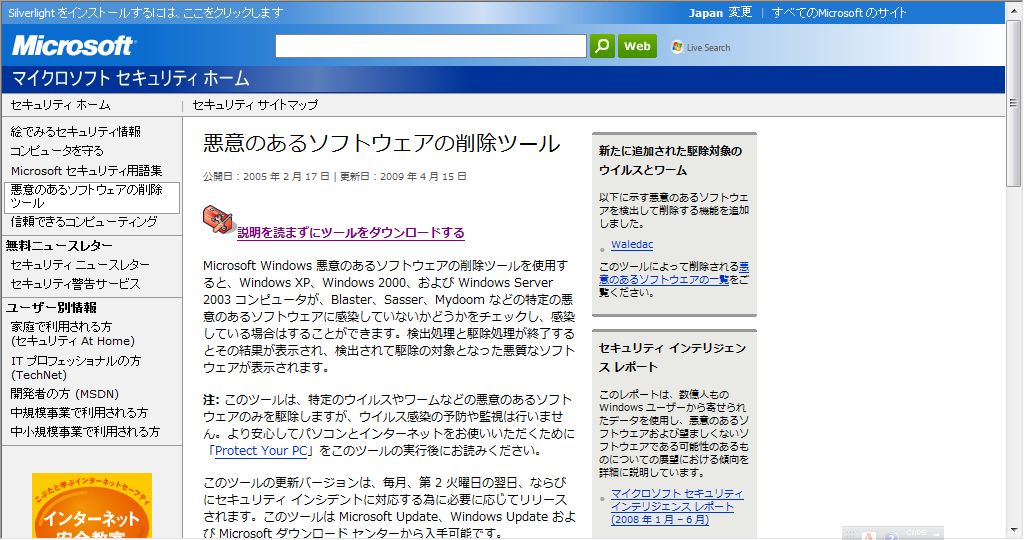Open the Protect Your PC link
This screenshot has width=1024, height=540.
[261, 451]
